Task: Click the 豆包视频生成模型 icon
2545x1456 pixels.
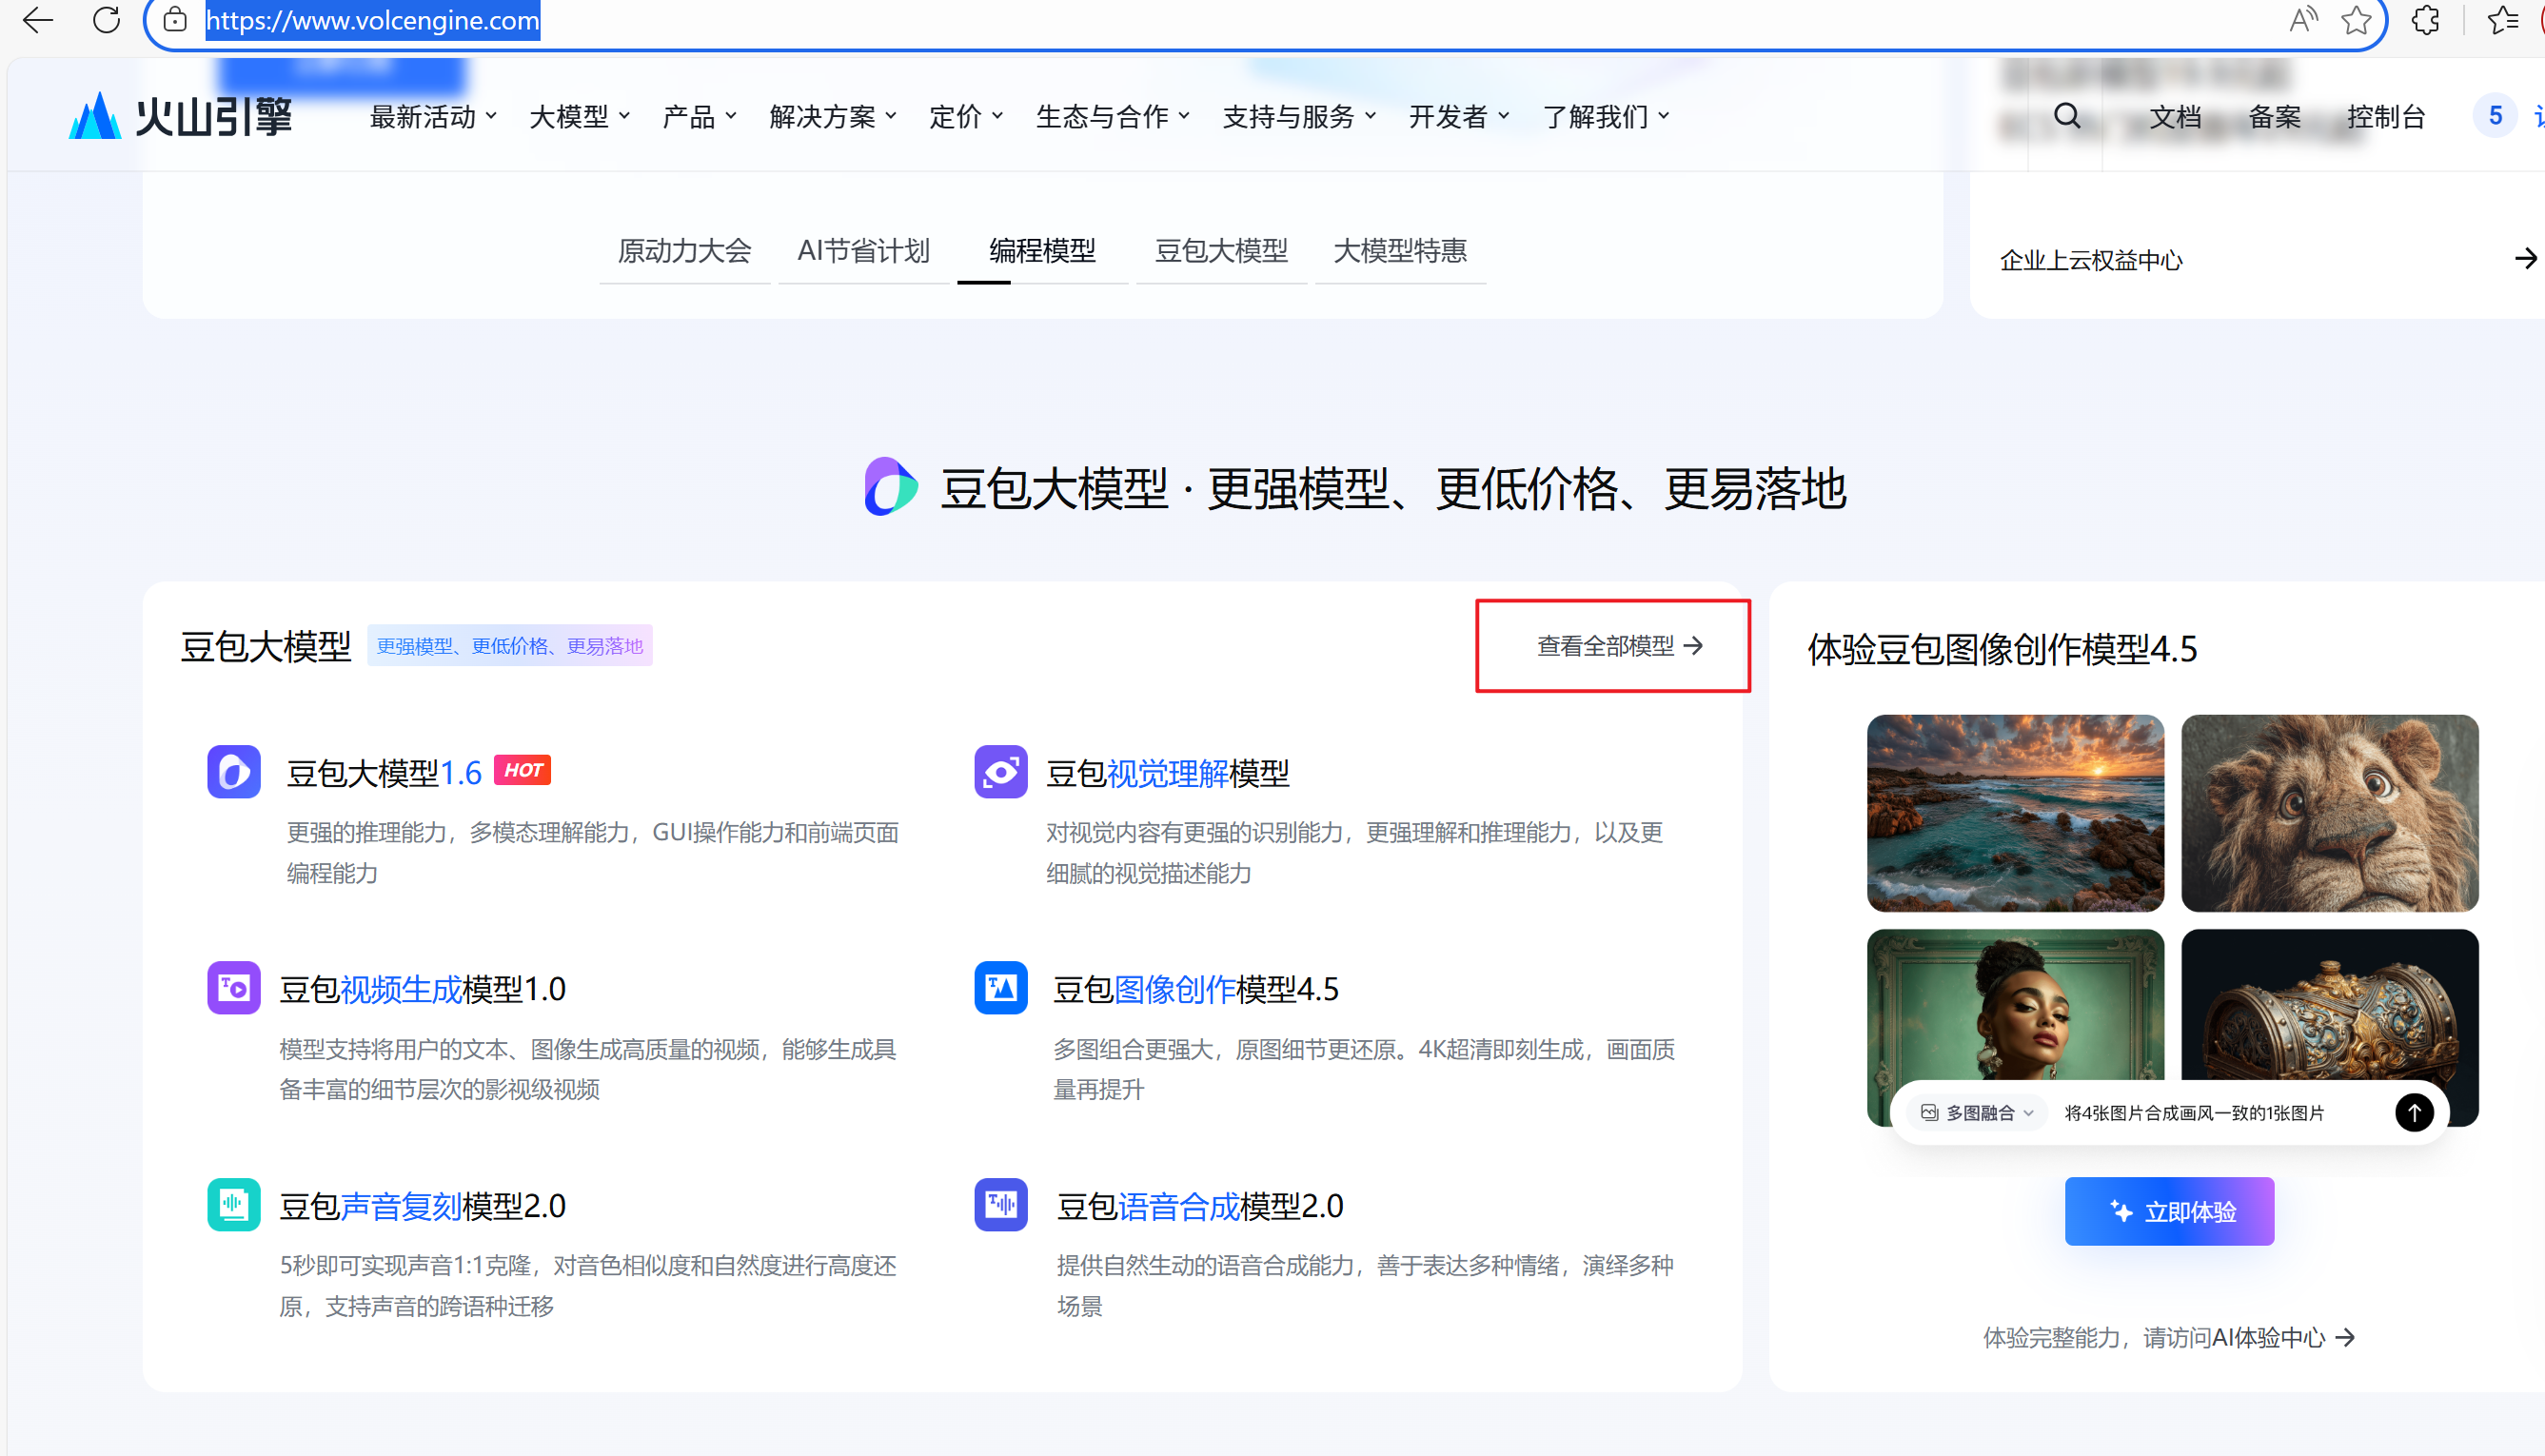Action: [x=234, y=988]
